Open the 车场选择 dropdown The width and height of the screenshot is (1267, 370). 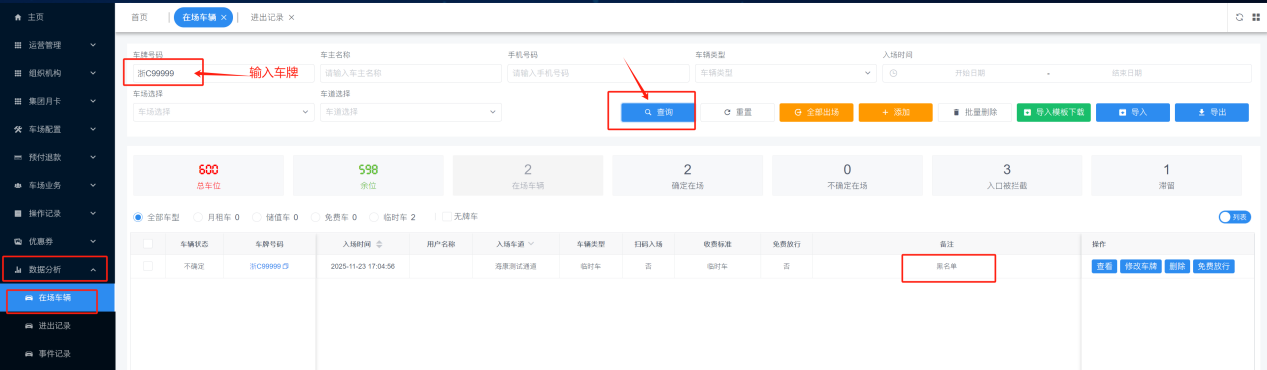(x=223, y=112)
